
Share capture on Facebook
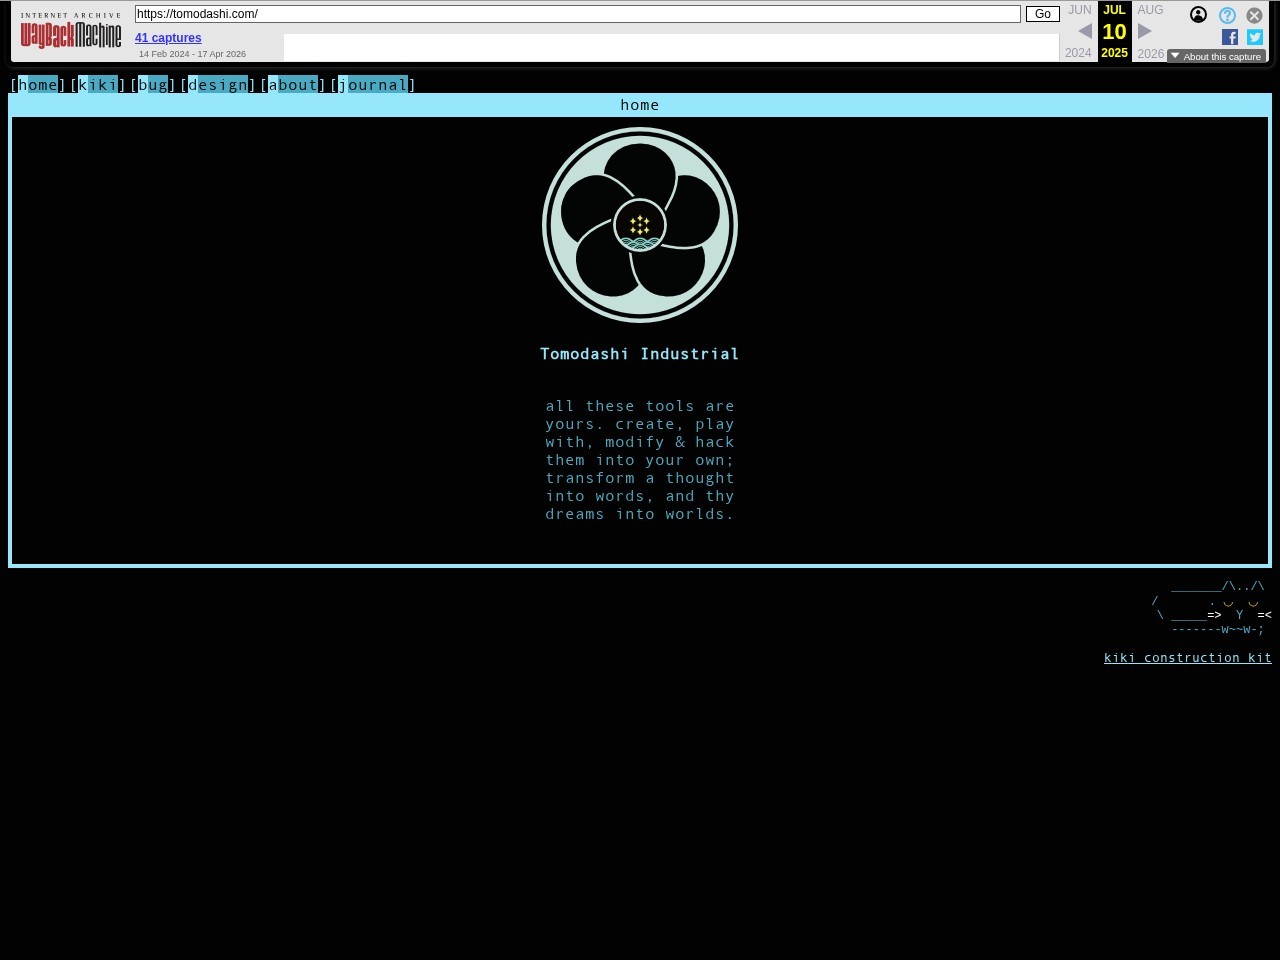pyautogui.click(x=1230, y=37)
